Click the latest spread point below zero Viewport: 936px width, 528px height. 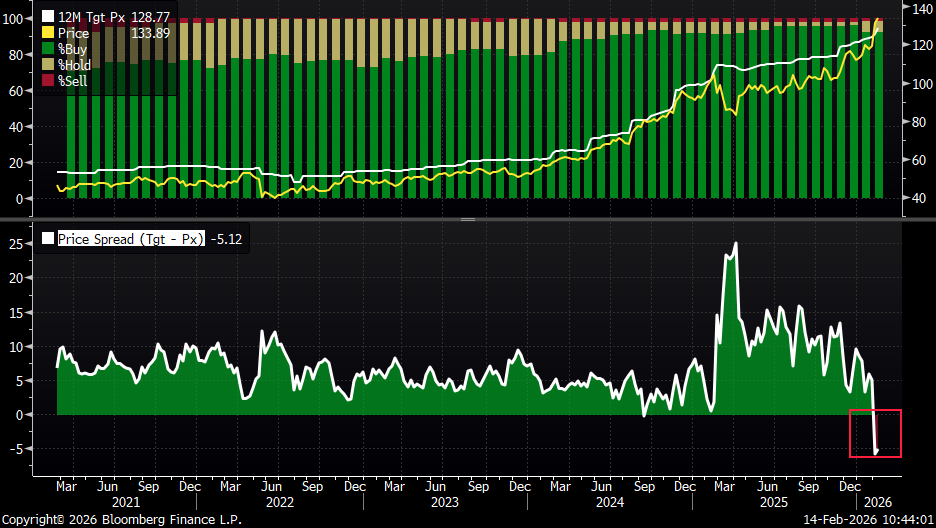pos(877,452)
